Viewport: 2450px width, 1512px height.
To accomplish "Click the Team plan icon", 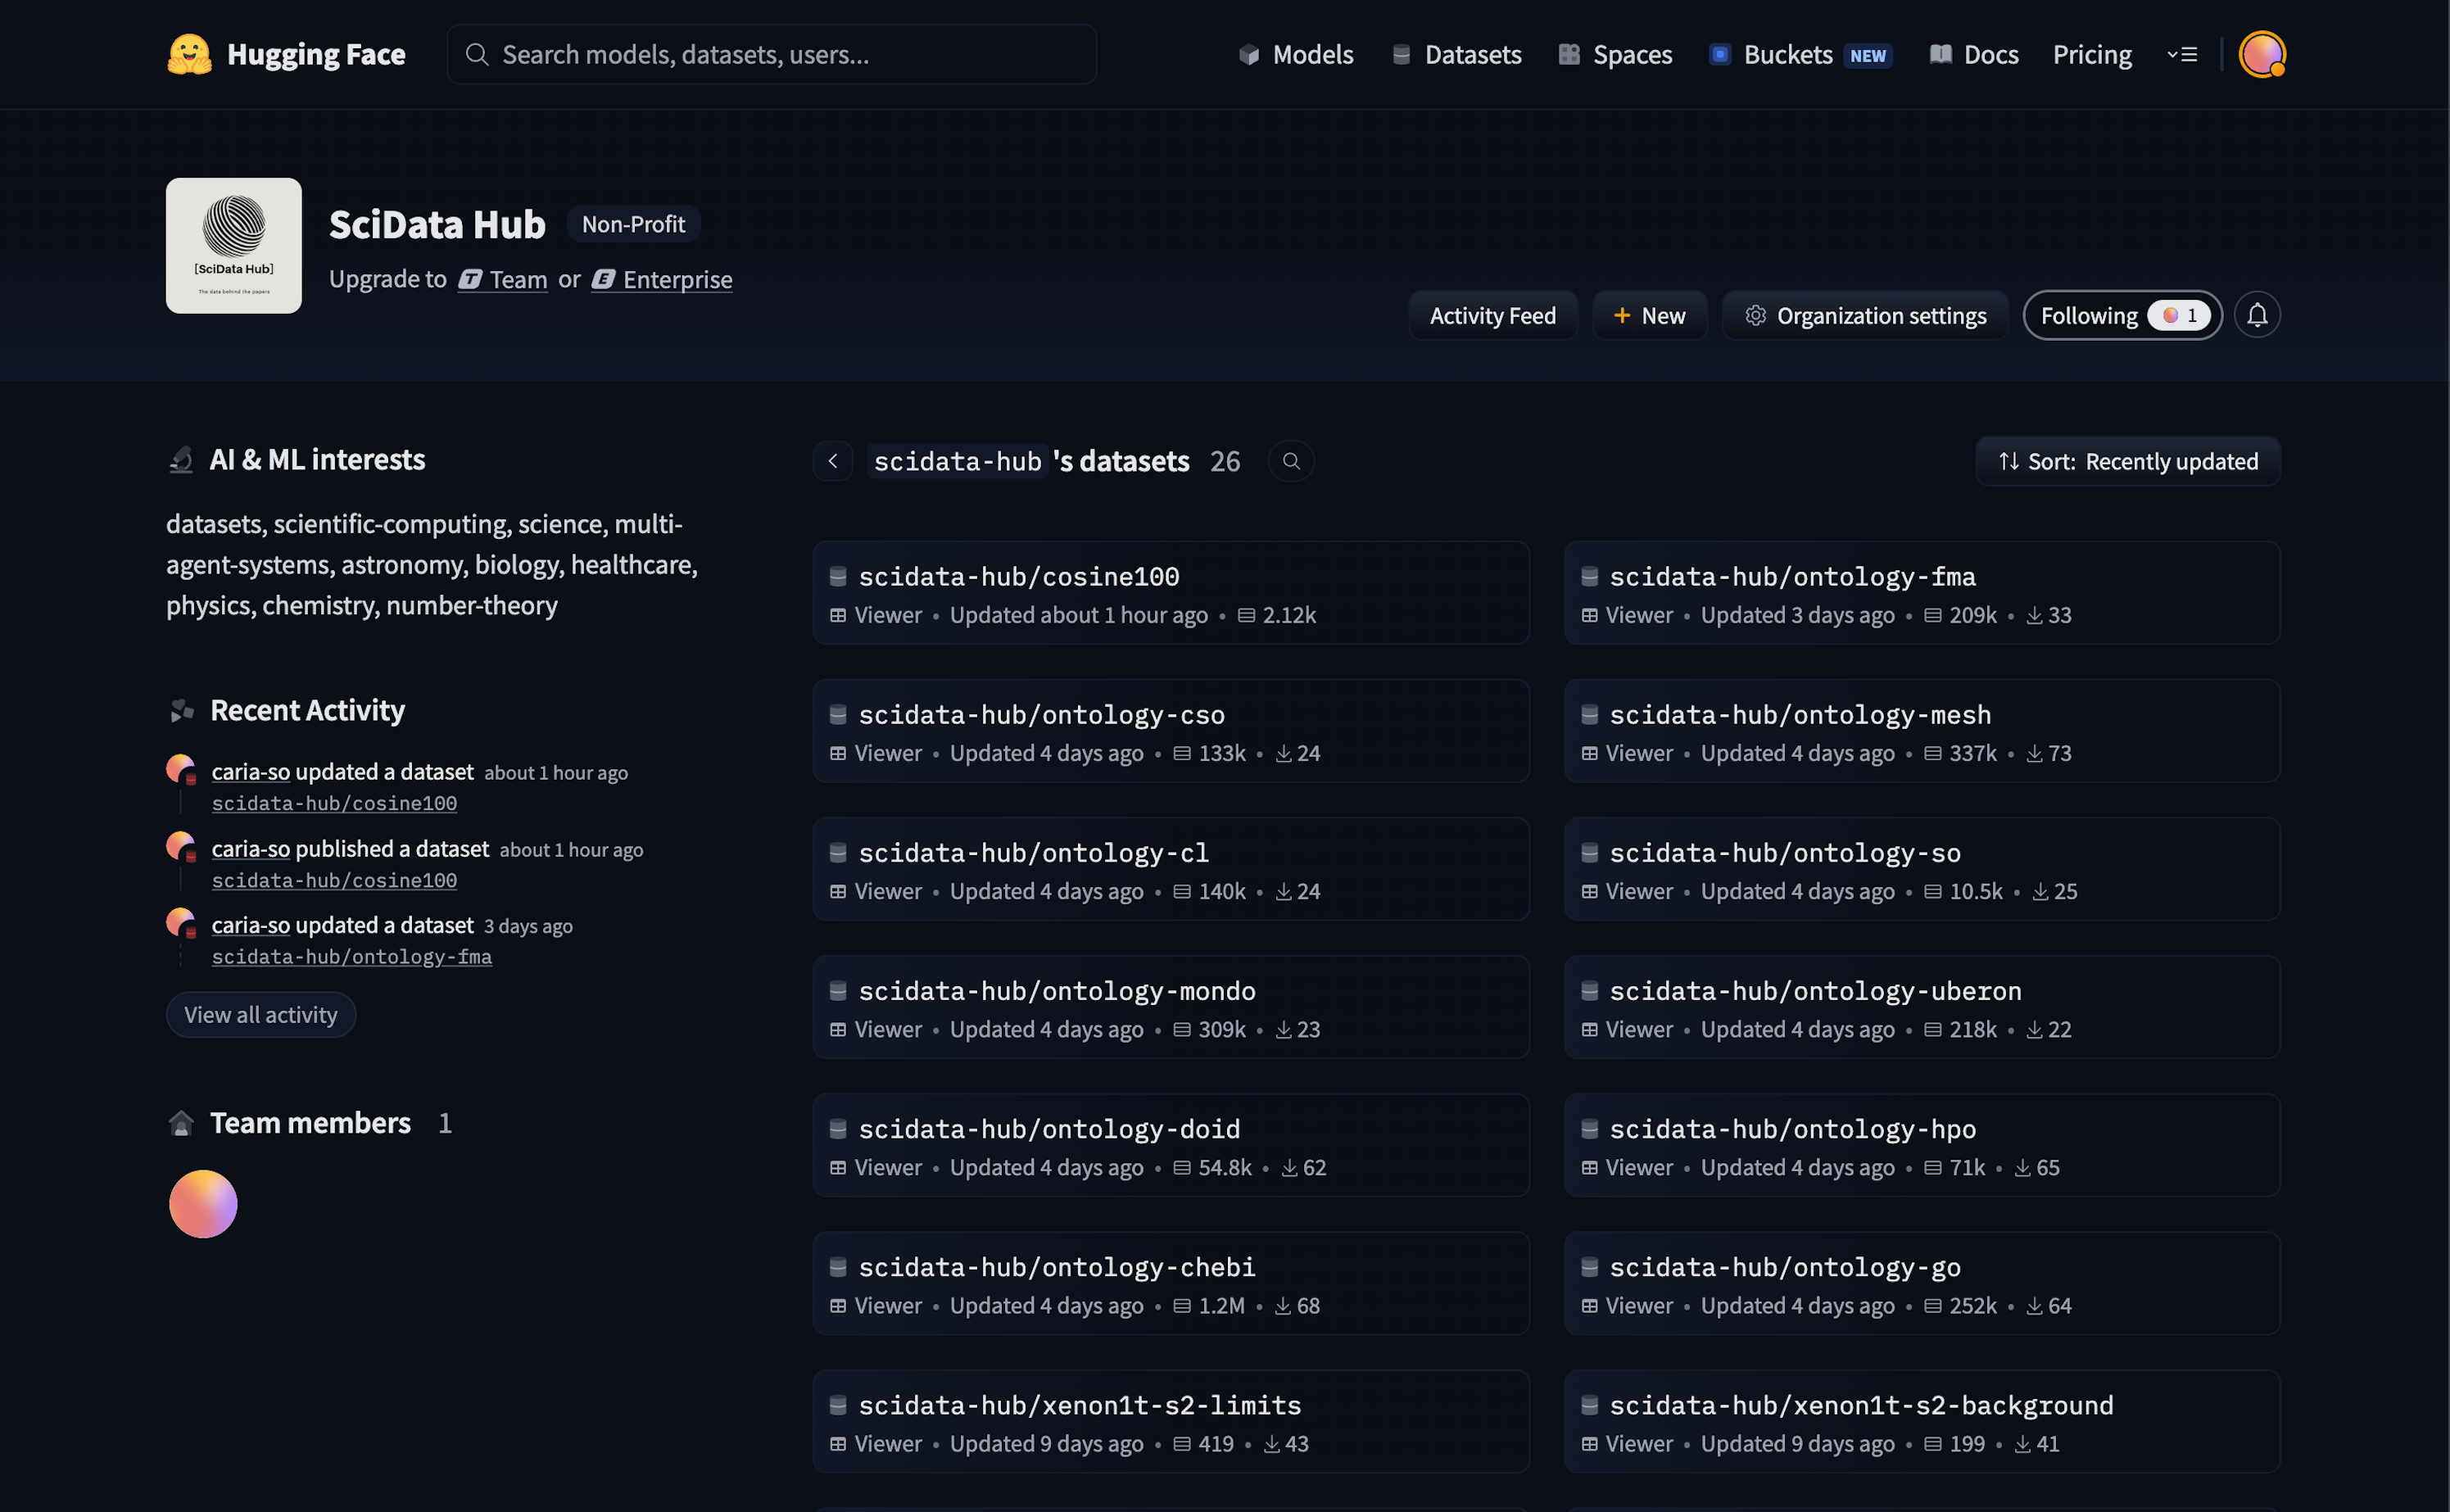I will pyautogui.click(x=470, y=279).
